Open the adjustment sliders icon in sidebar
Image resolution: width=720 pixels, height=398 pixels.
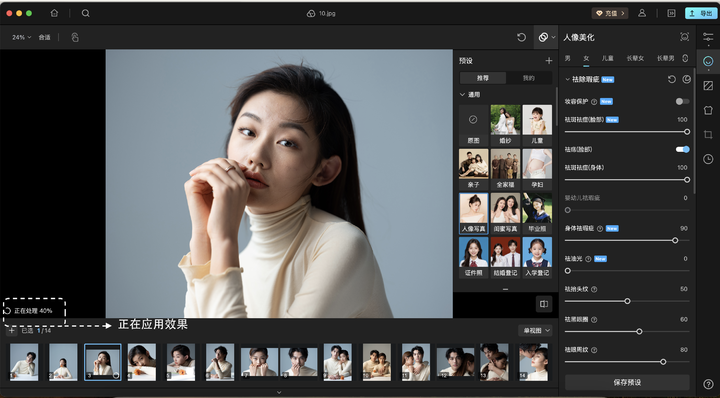coord(708,37)
